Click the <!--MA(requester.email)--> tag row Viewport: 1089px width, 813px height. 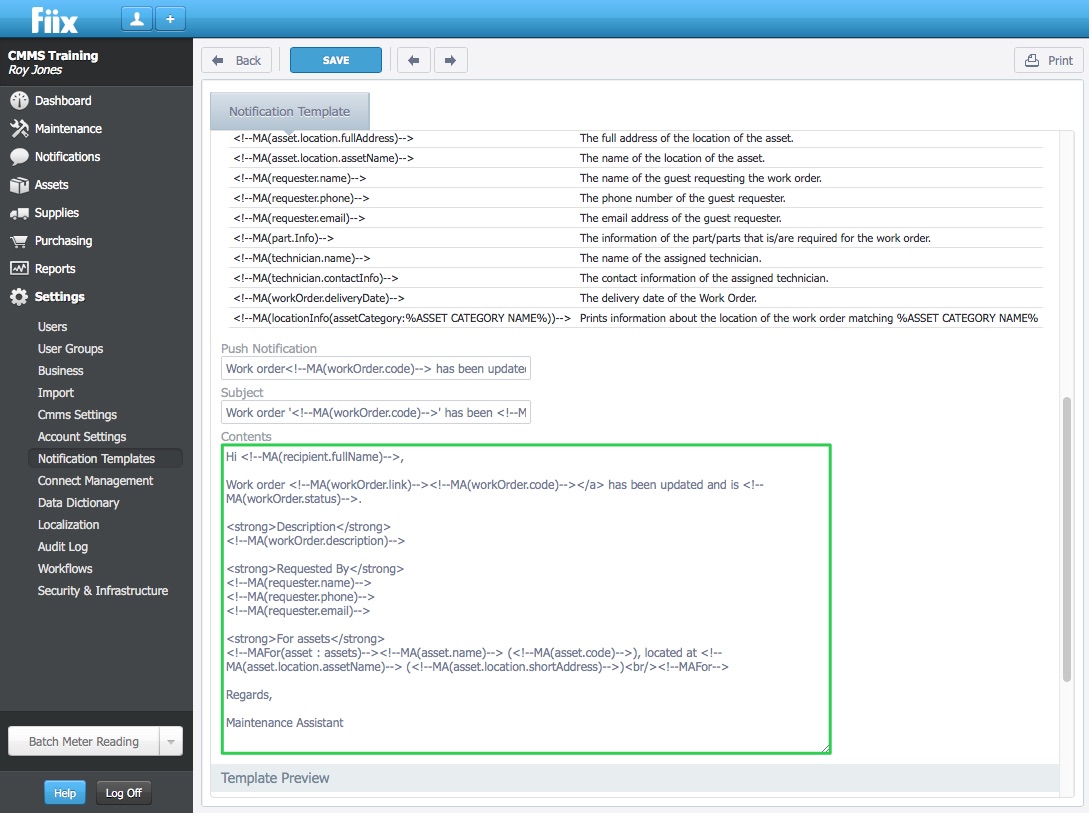click(637, 218)
